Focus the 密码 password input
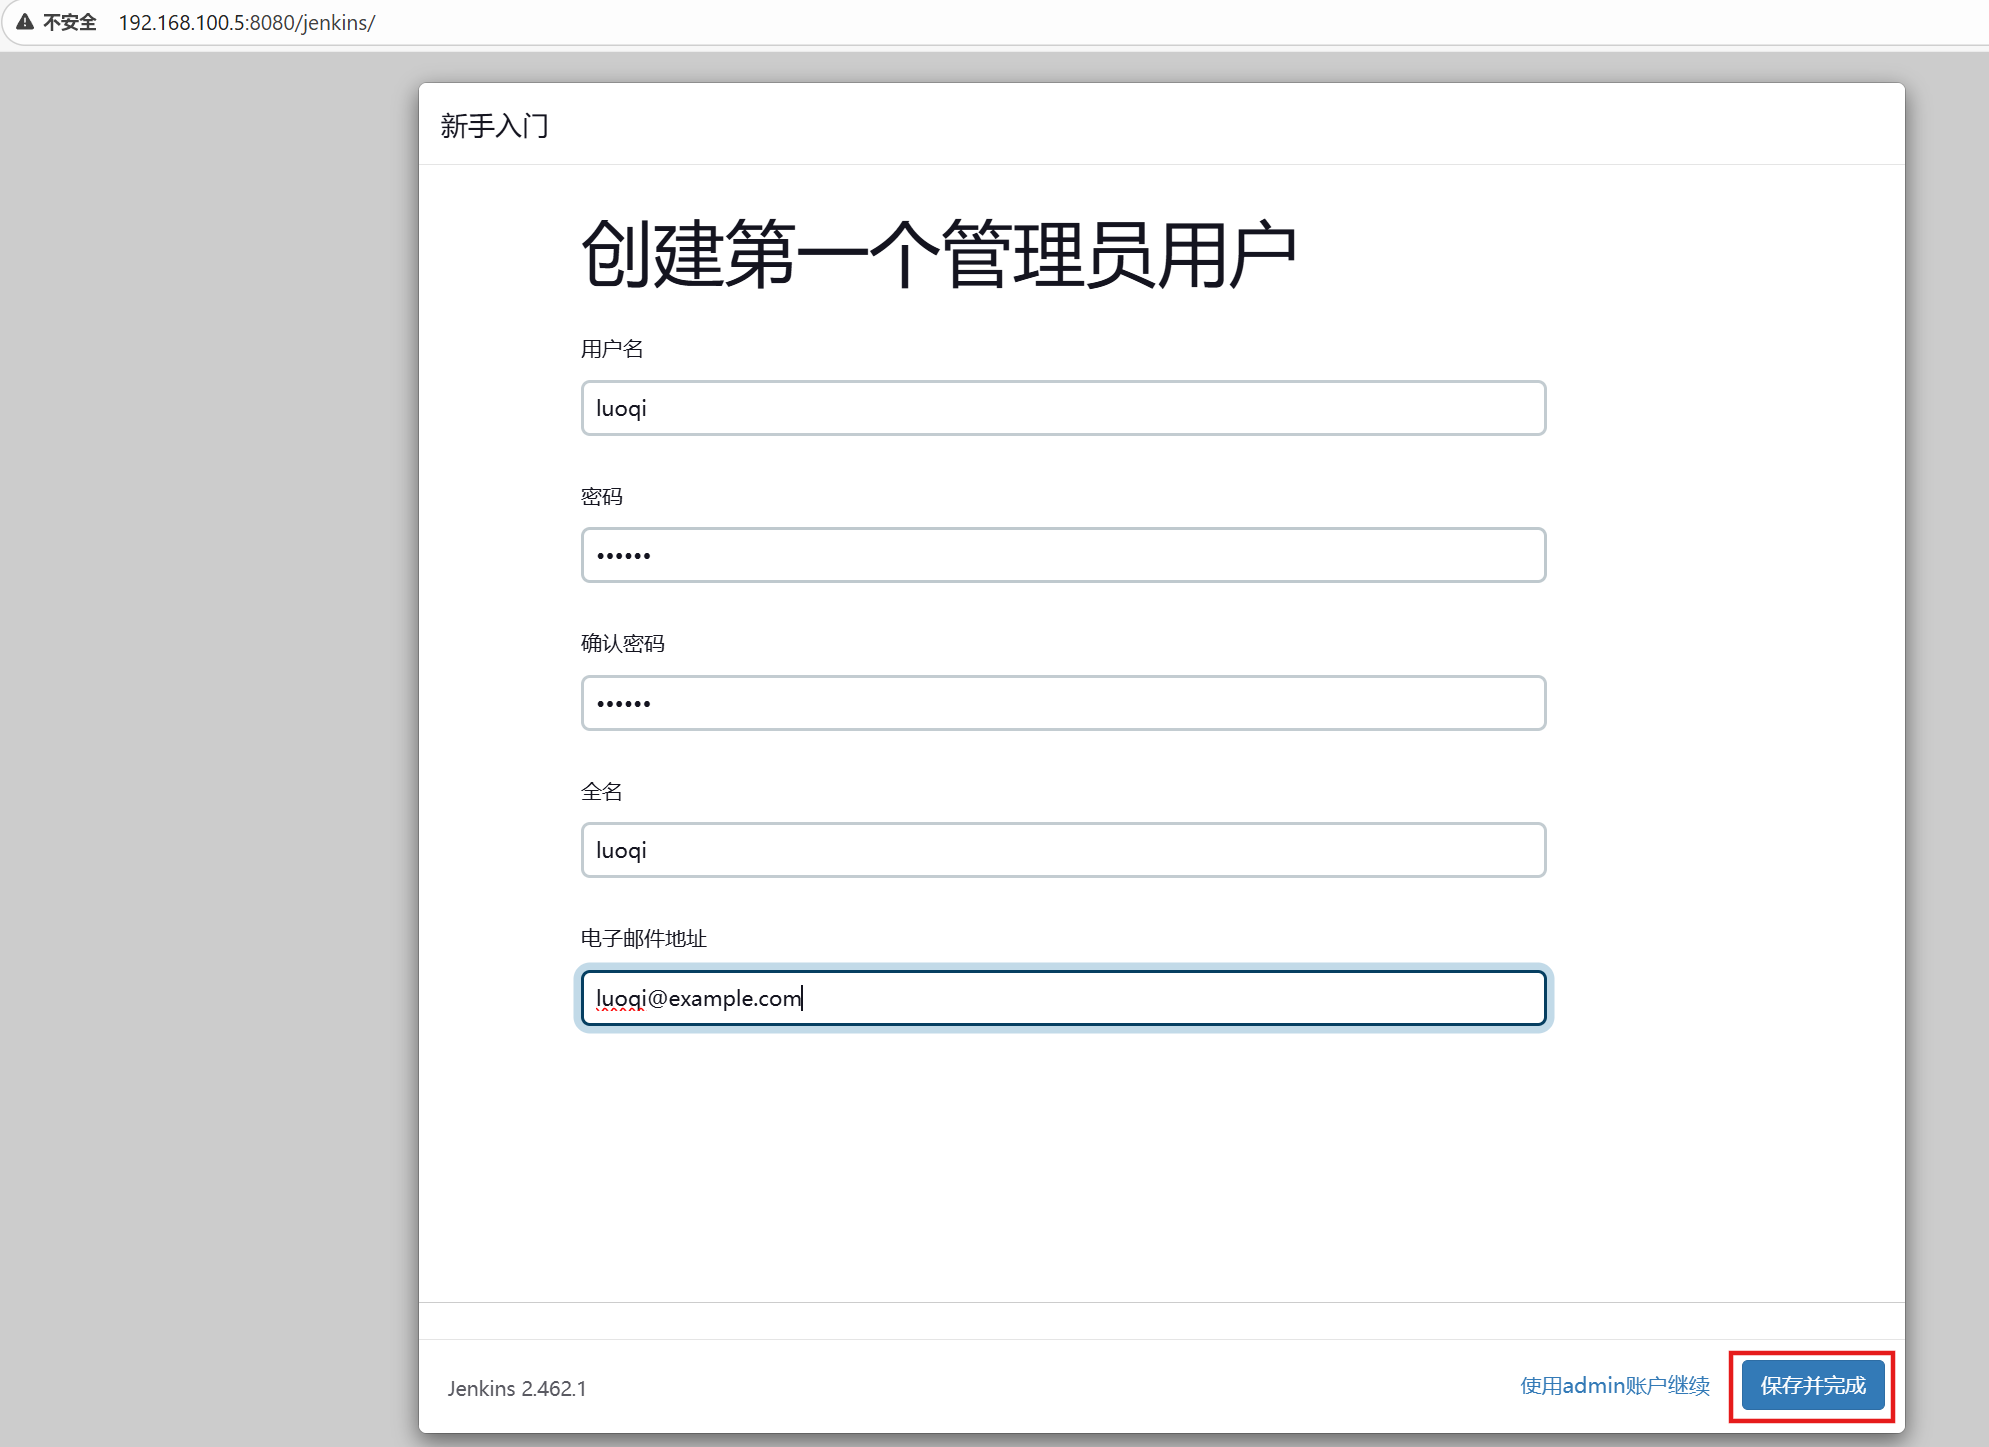Viewport: 1989px width, 1447px height. (1062, 555)
